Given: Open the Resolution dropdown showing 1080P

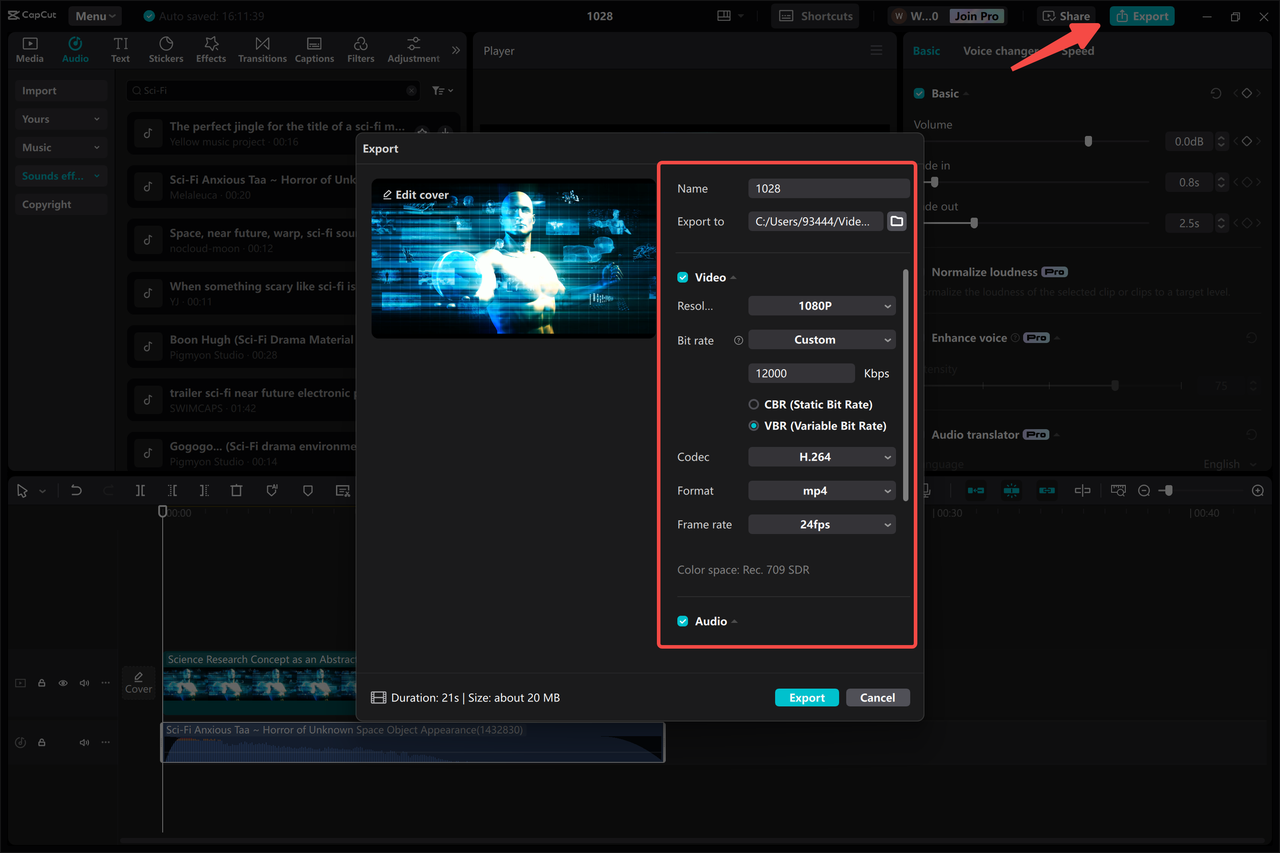Looking at the screenshot, I should tap(822, 305).
